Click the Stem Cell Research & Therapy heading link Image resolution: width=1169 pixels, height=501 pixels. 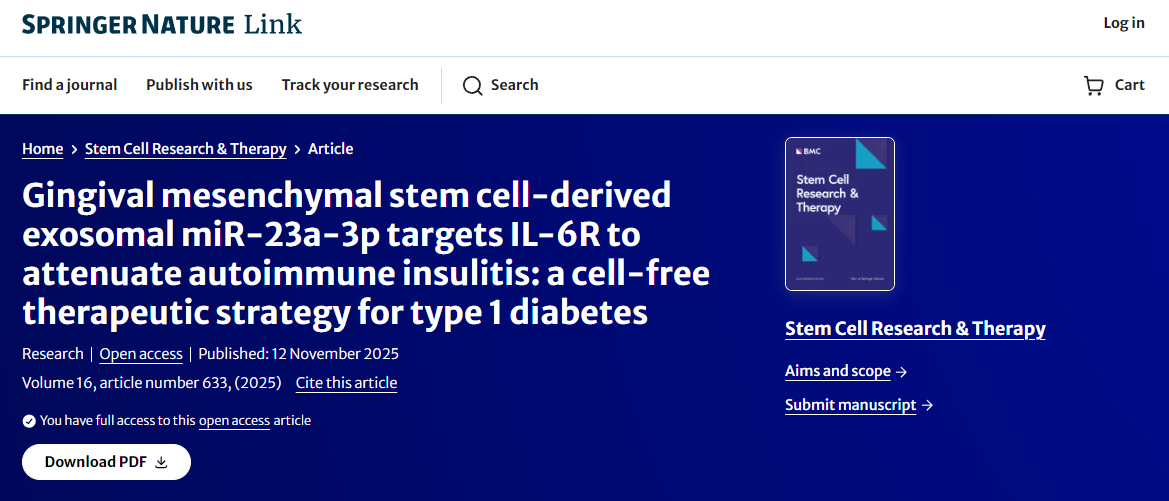(x=915, y=328)
